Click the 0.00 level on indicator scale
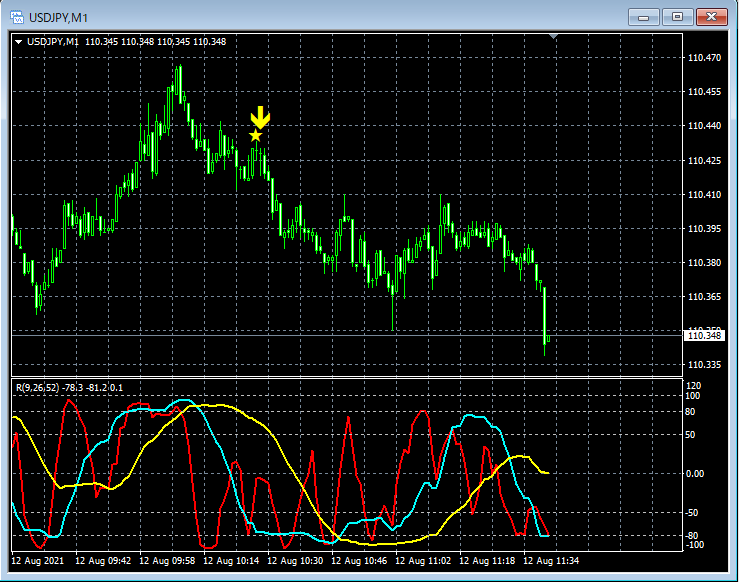 click(x=695, y=473)
